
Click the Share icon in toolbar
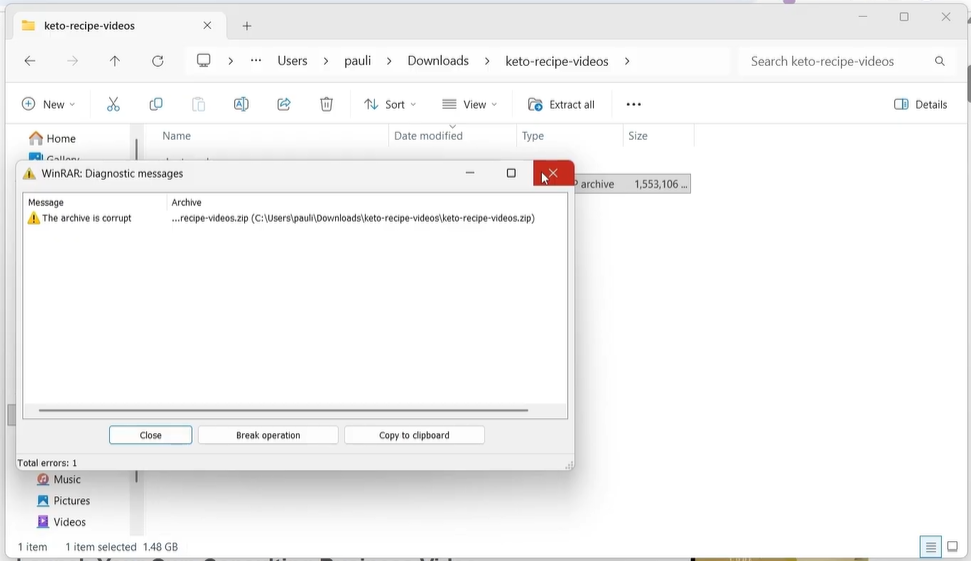(x=284, y=104)
